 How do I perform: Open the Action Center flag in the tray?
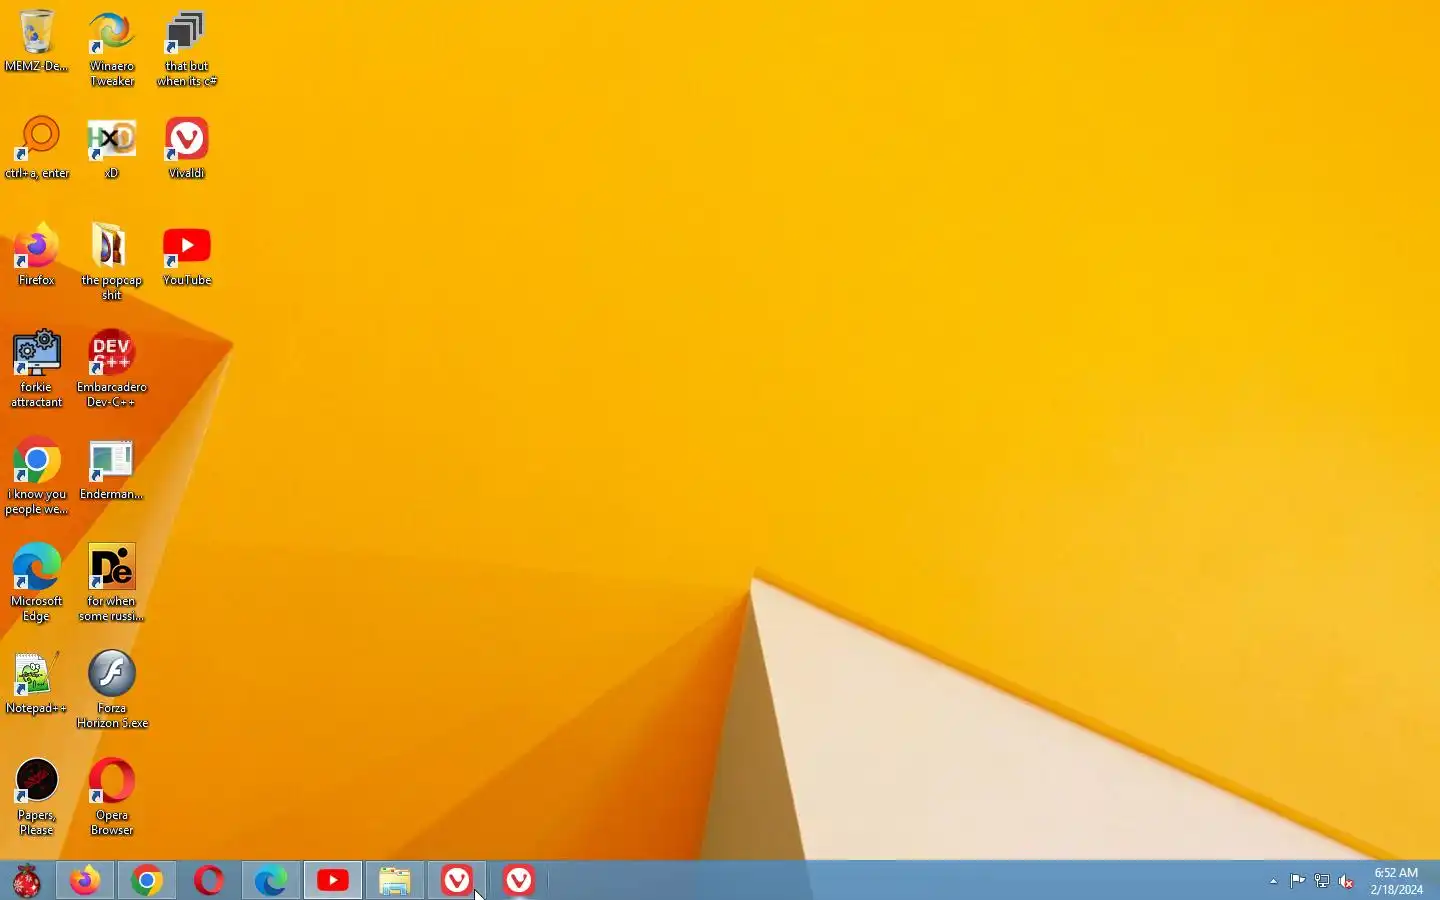(1298, 882)
